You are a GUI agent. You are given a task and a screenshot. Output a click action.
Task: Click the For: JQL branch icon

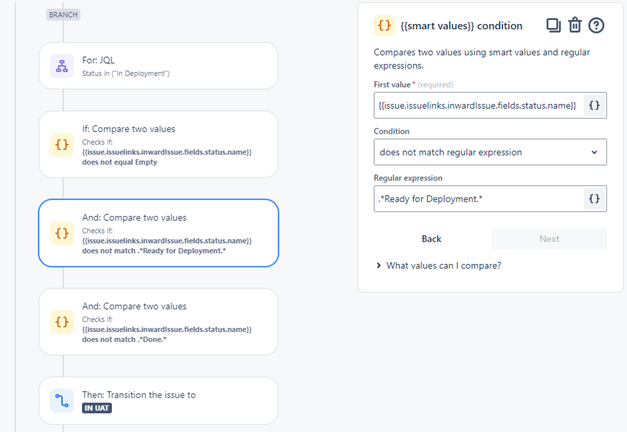[x=62, y=67]
